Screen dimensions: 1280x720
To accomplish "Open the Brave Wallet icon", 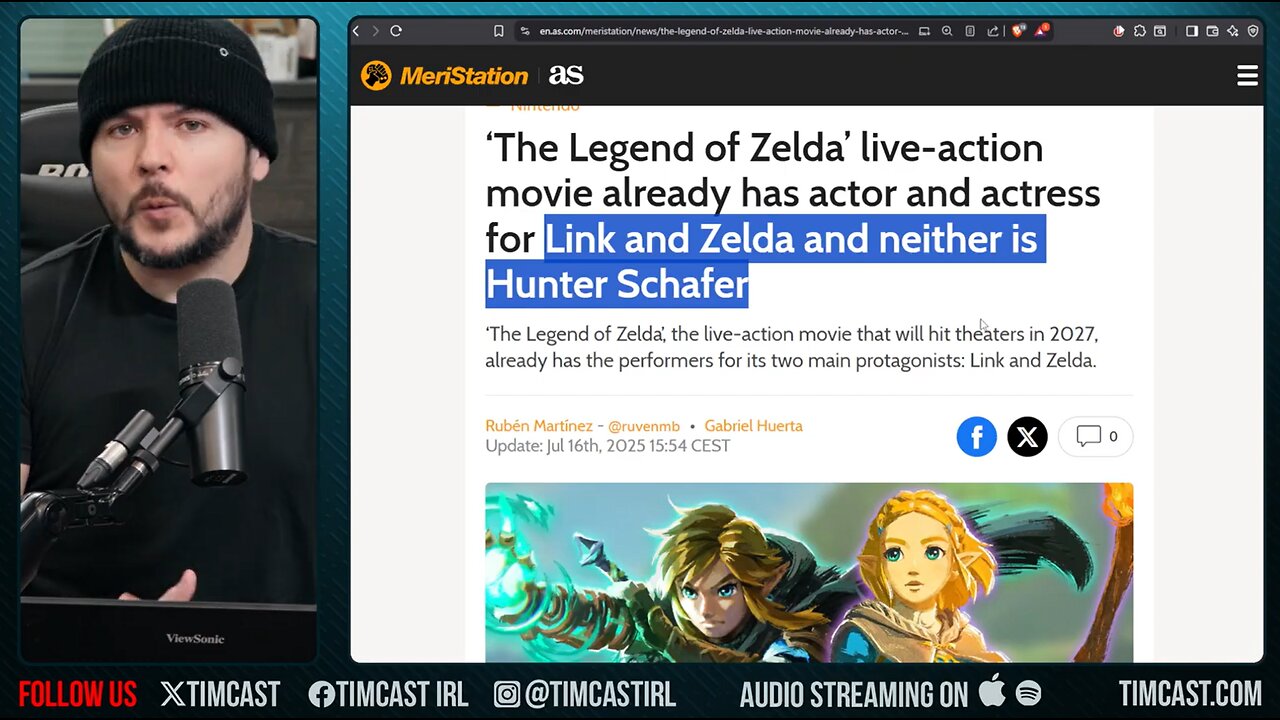I will tap(1212, 31).
